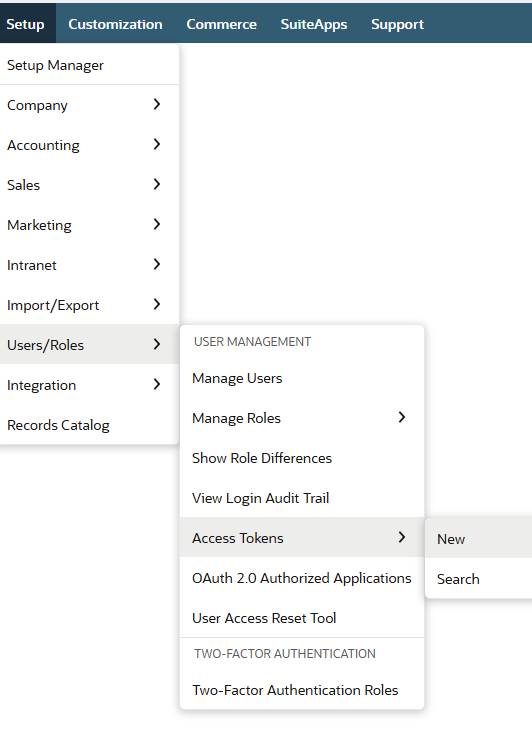Open Records Catalog
Image resolution: width=532 pixels, height=743 pixels.
[x=89, y=425]
